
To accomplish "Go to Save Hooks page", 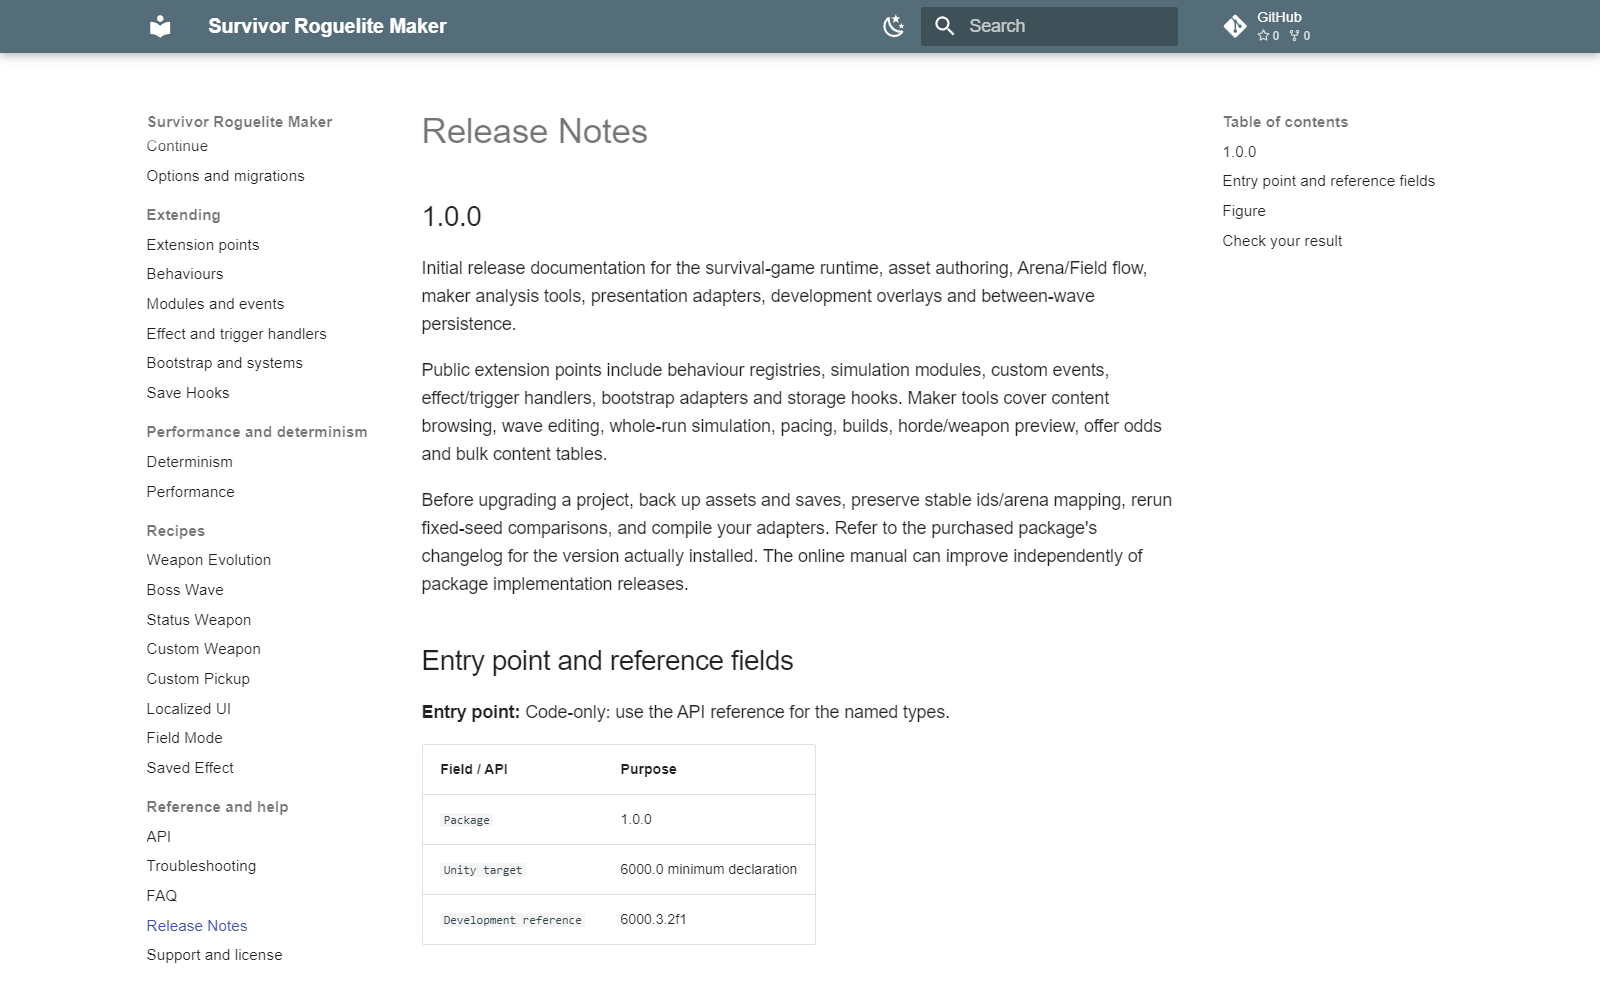I will [188, 393].
